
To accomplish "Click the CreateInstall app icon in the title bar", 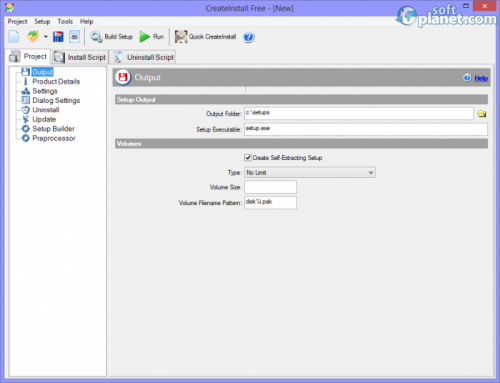I will click(10, 8).
